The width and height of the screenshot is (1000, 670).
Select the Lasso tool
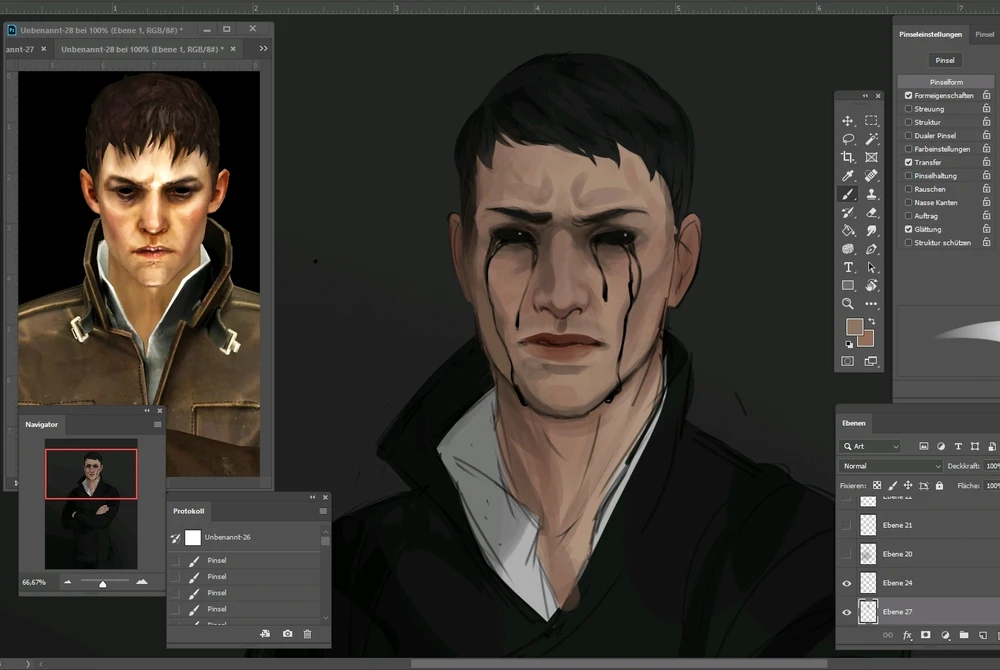click(x=848, y=139)
